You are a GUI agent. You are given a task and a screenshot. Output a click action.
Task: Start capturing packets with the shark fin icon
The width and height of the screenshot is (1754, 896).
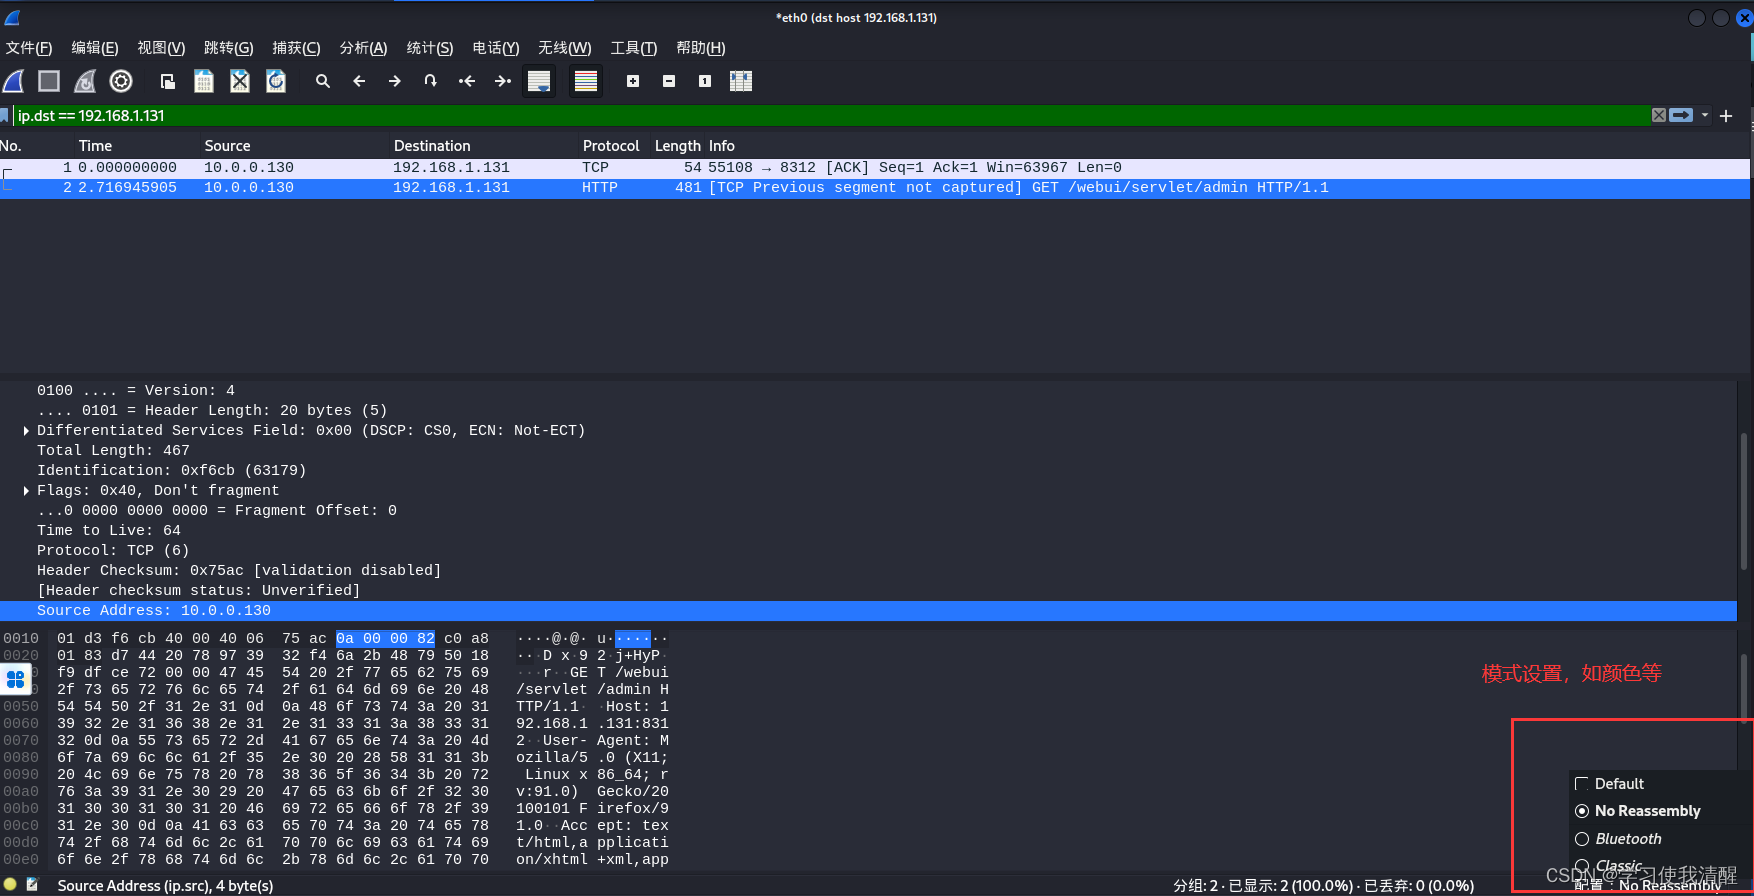(x=14, y=81)
